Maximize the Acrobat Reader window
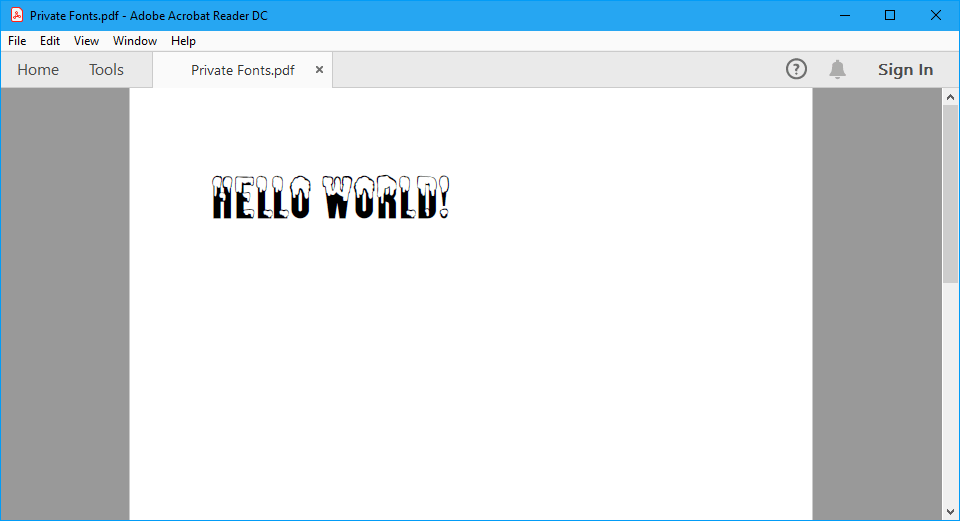Image resolution: width=960 pixels, height=521 pixels. [890, 15]
